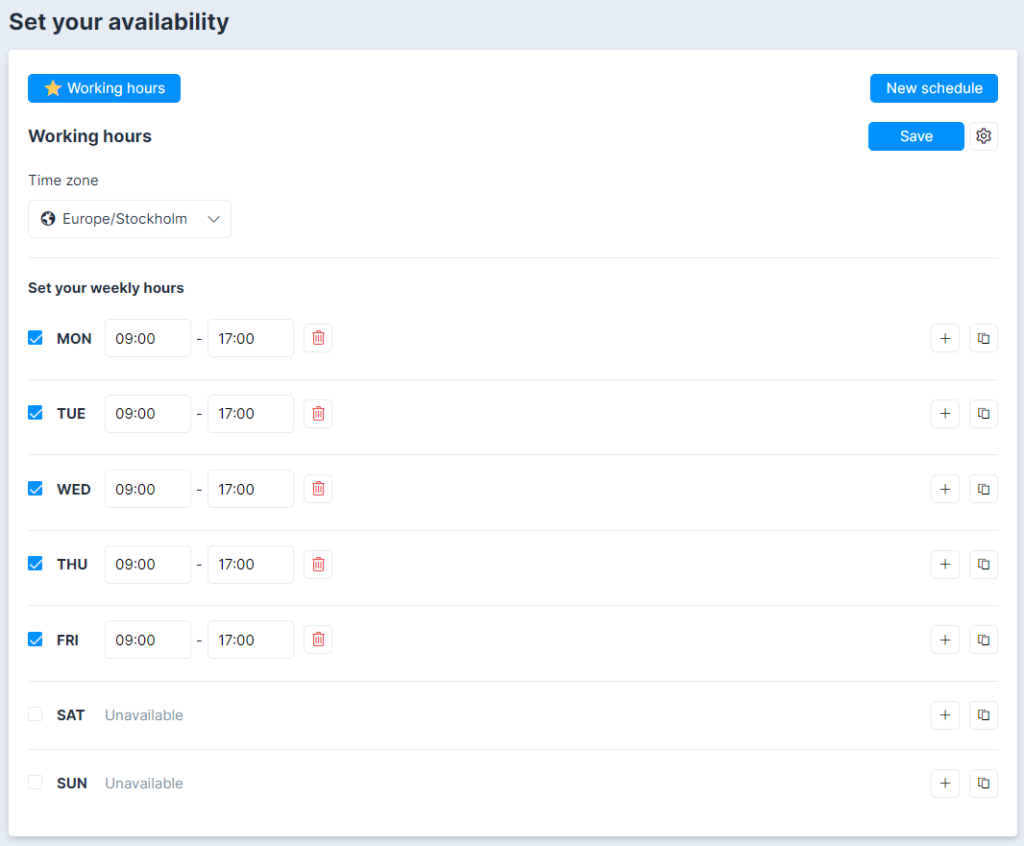Delete Monday's time slot with trash icon
1024x846 pixels.
click(x=318, y=338)
